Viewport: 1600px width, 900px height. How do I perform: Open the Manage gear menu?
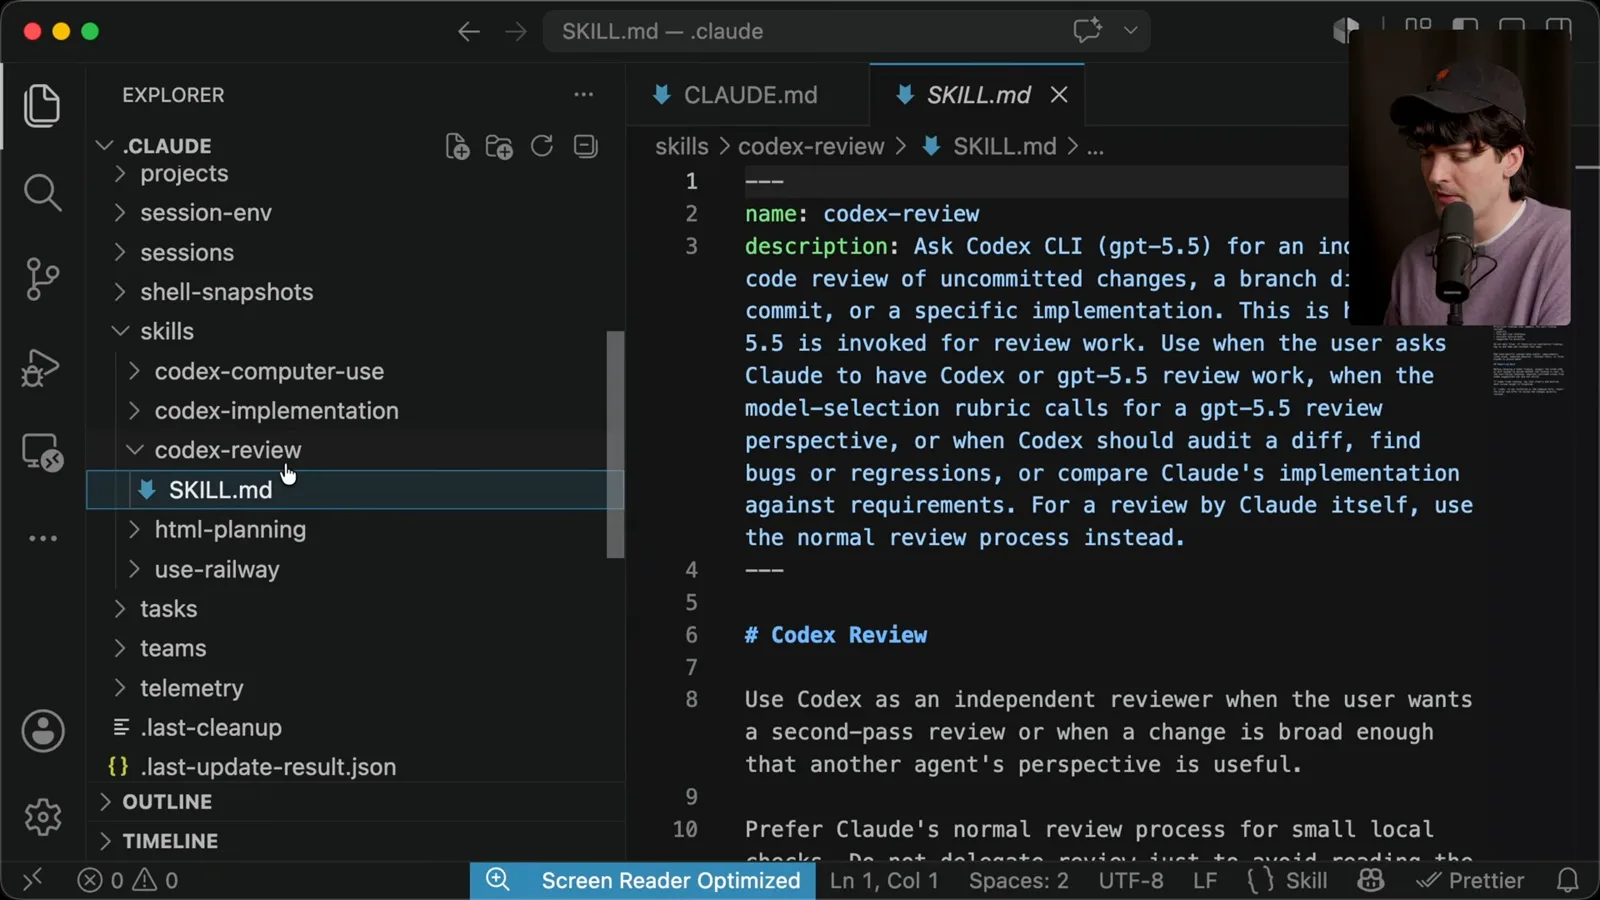(x=43, y=817)
